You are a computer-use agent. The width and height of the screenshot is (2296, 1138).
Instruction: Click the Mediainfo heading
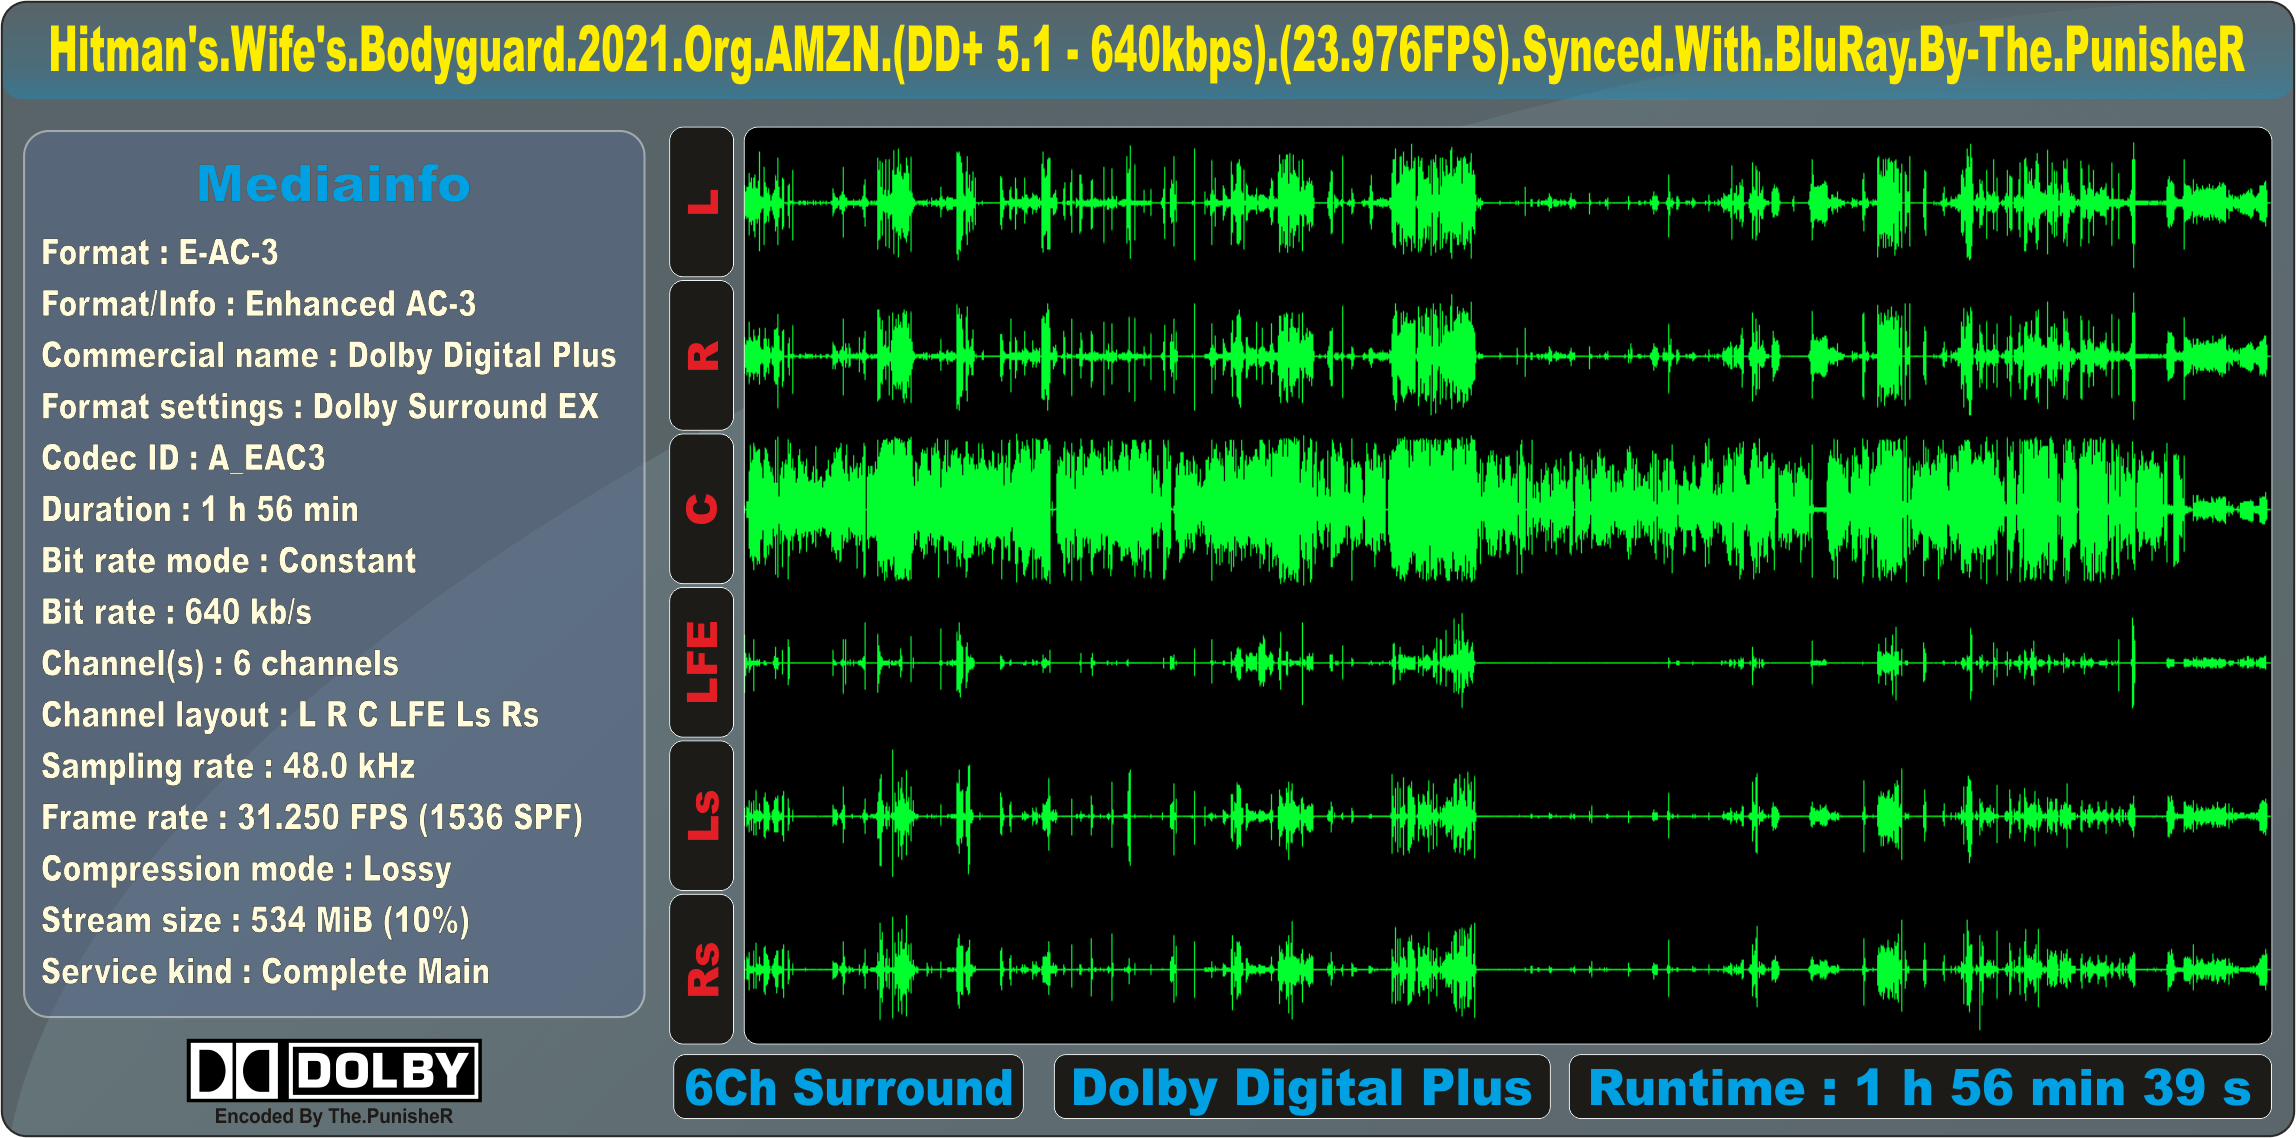click(x=334, y=184)
